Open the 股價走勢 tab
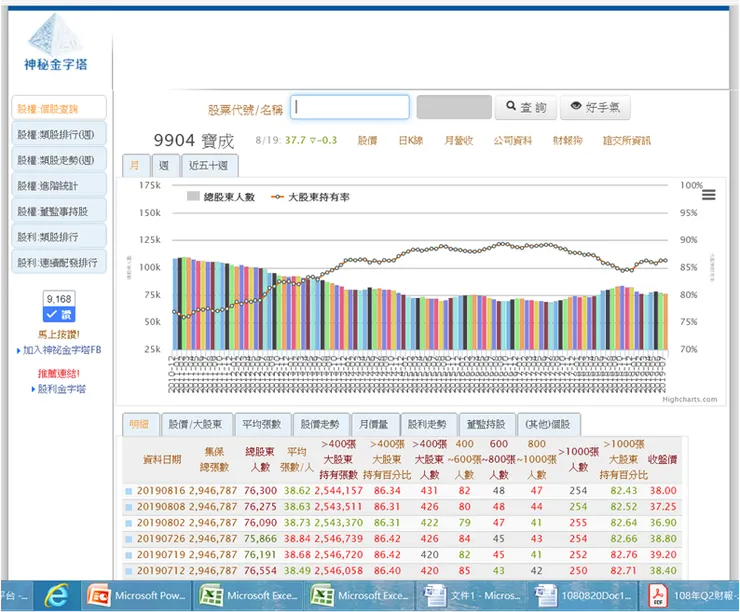Viewport: 740px width, 612px height. (321, 424)
